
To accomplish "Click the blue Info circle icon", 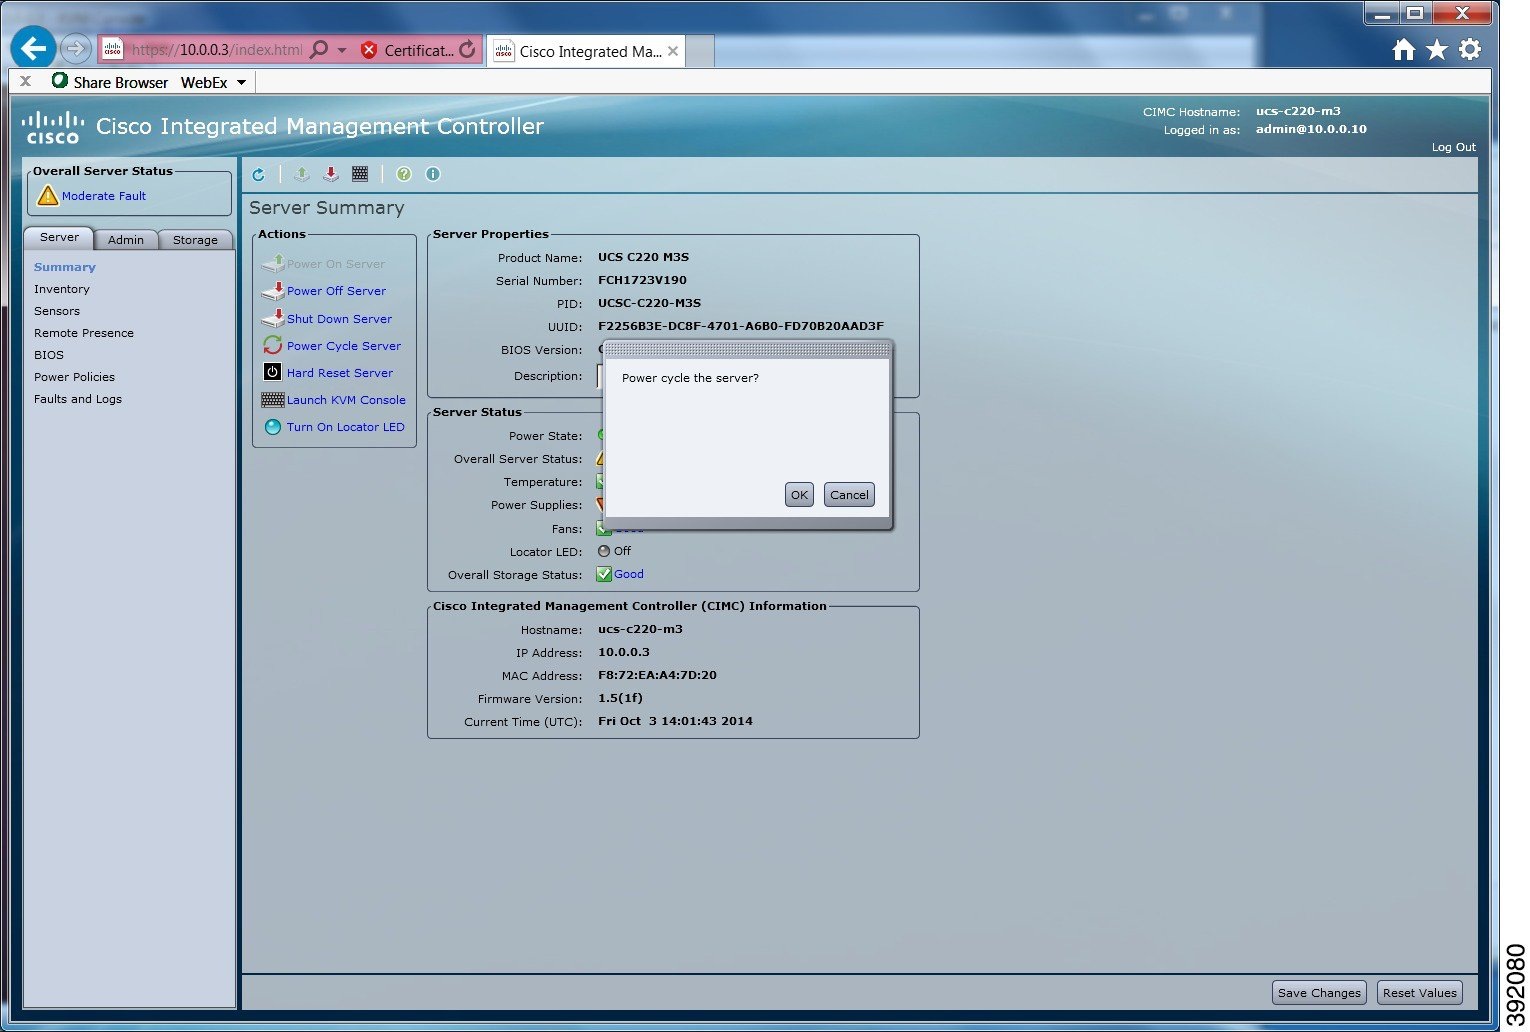I will tap(432, 174).
